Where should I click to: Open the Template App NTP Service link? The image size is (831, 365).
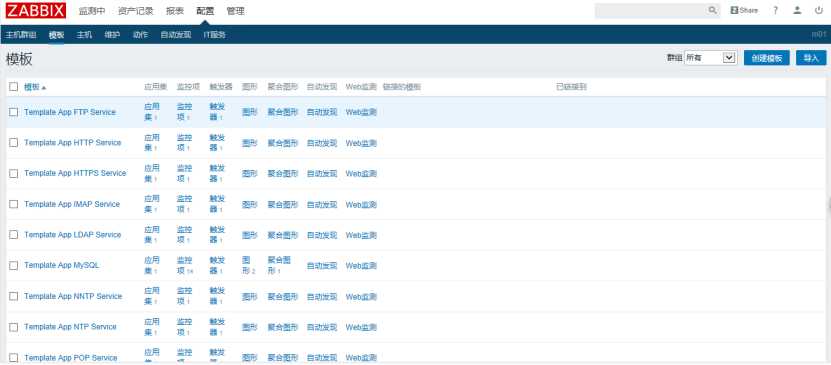[70, 327]
